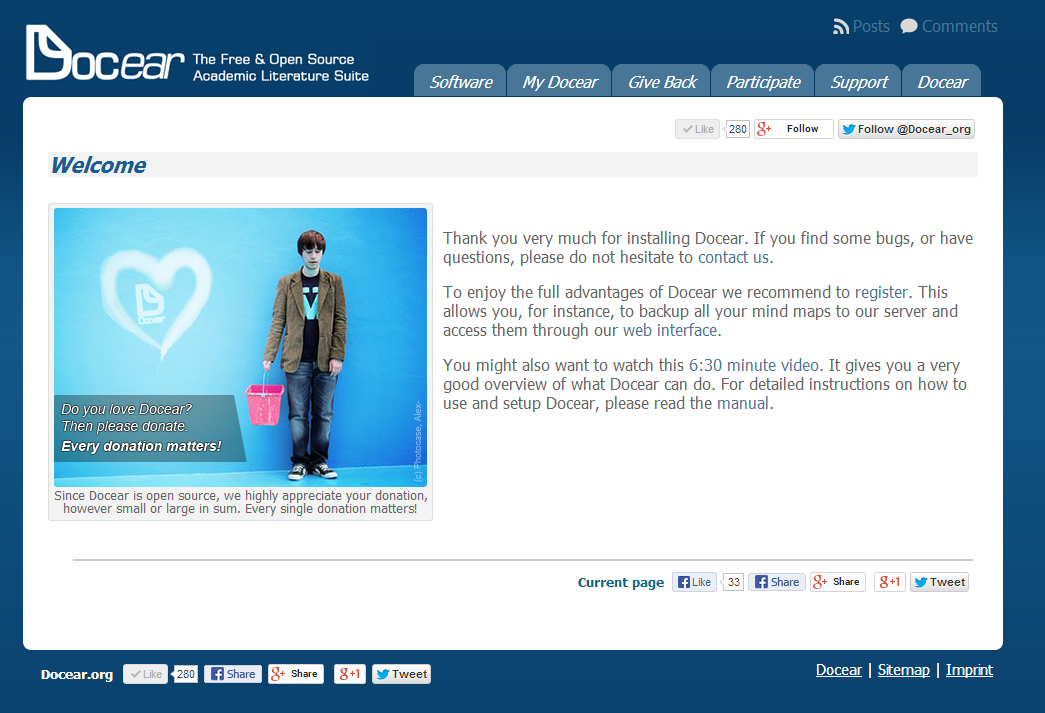The image size is (1045, 713).
Task: Click footer Google +1 button
Action: pos(349,674)
